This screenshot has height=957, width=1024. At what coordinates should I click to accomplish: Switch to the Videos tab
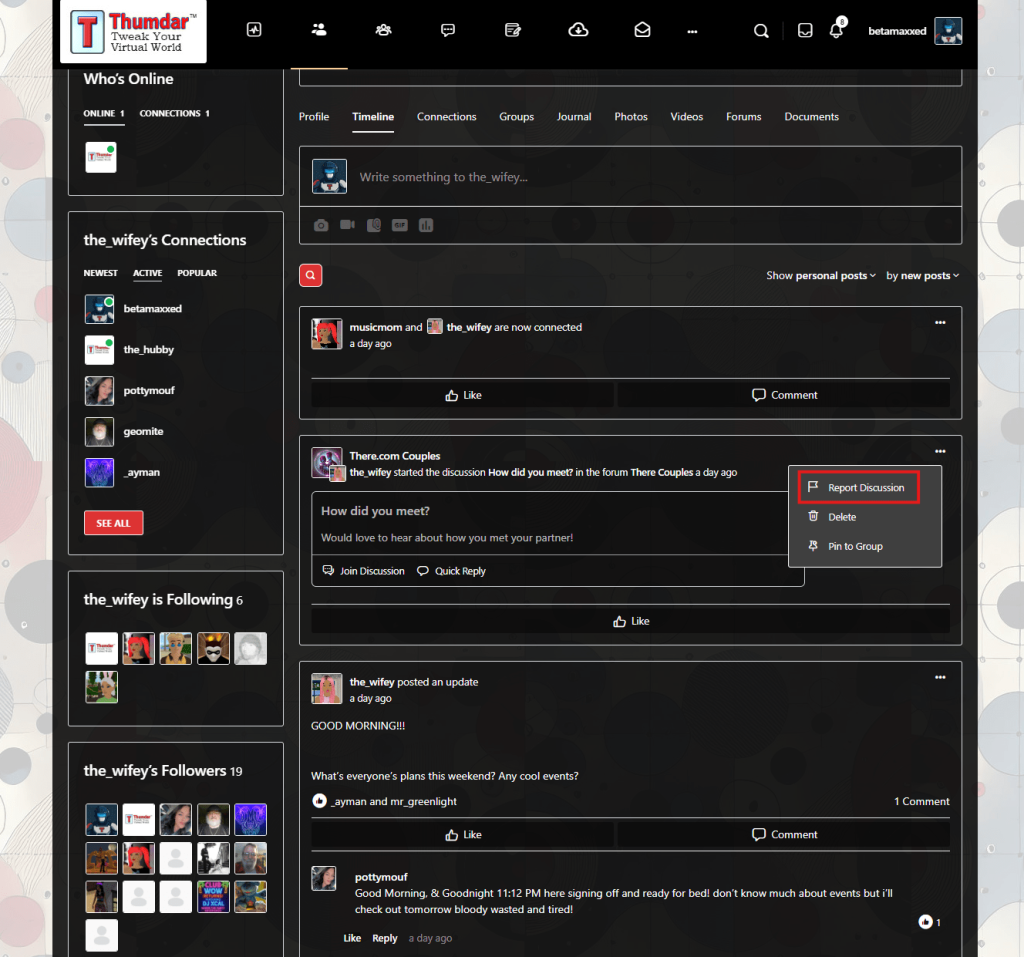[x=686, y=116]
